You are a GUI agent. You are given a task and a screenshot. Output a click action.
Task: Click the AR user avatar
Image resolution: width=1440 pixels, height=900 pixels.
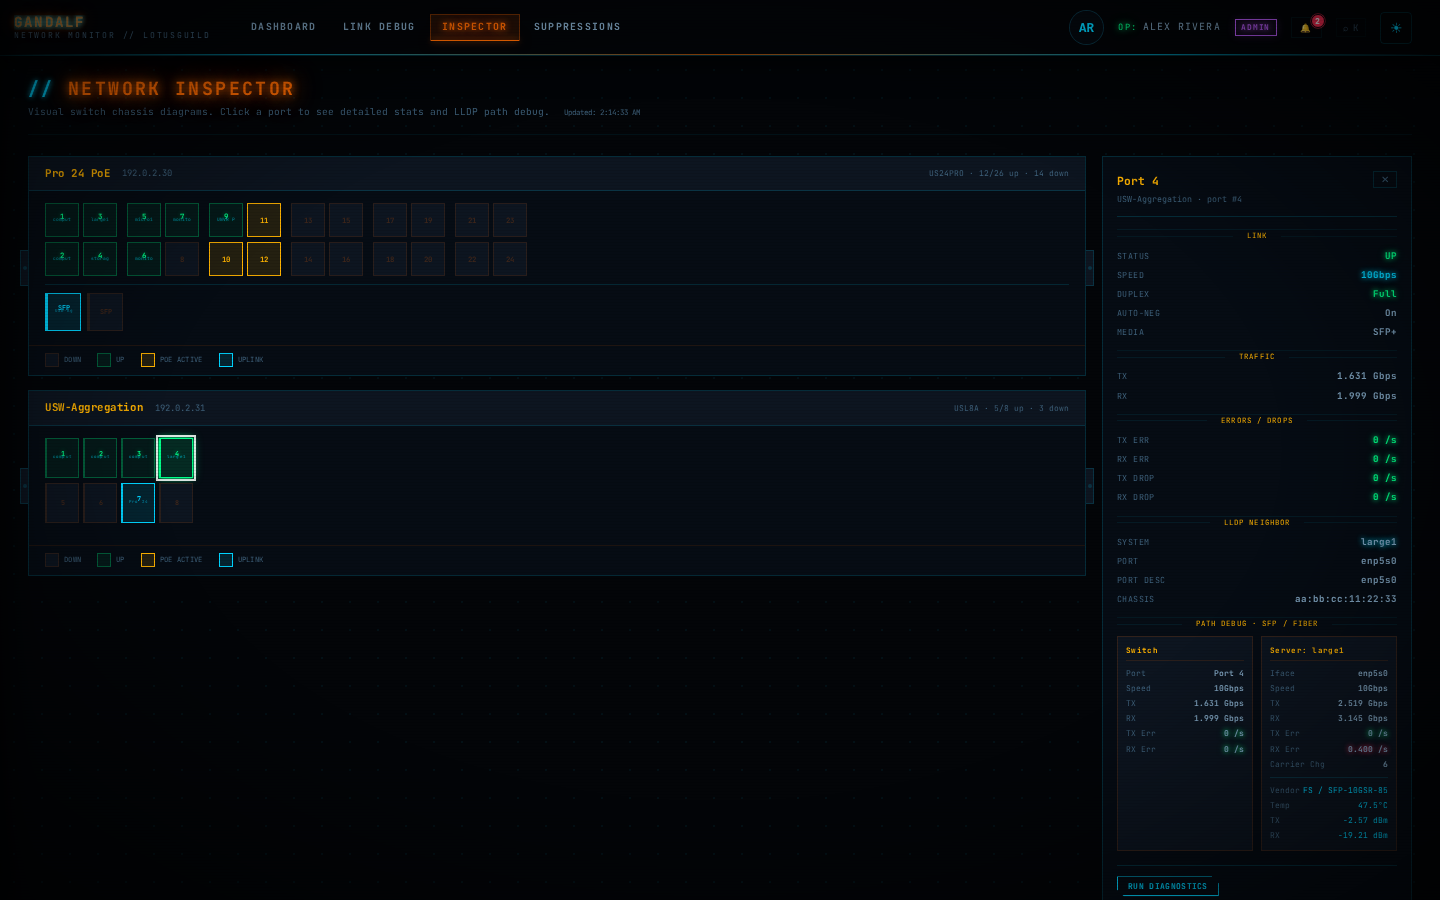[x=1086, y=28]
